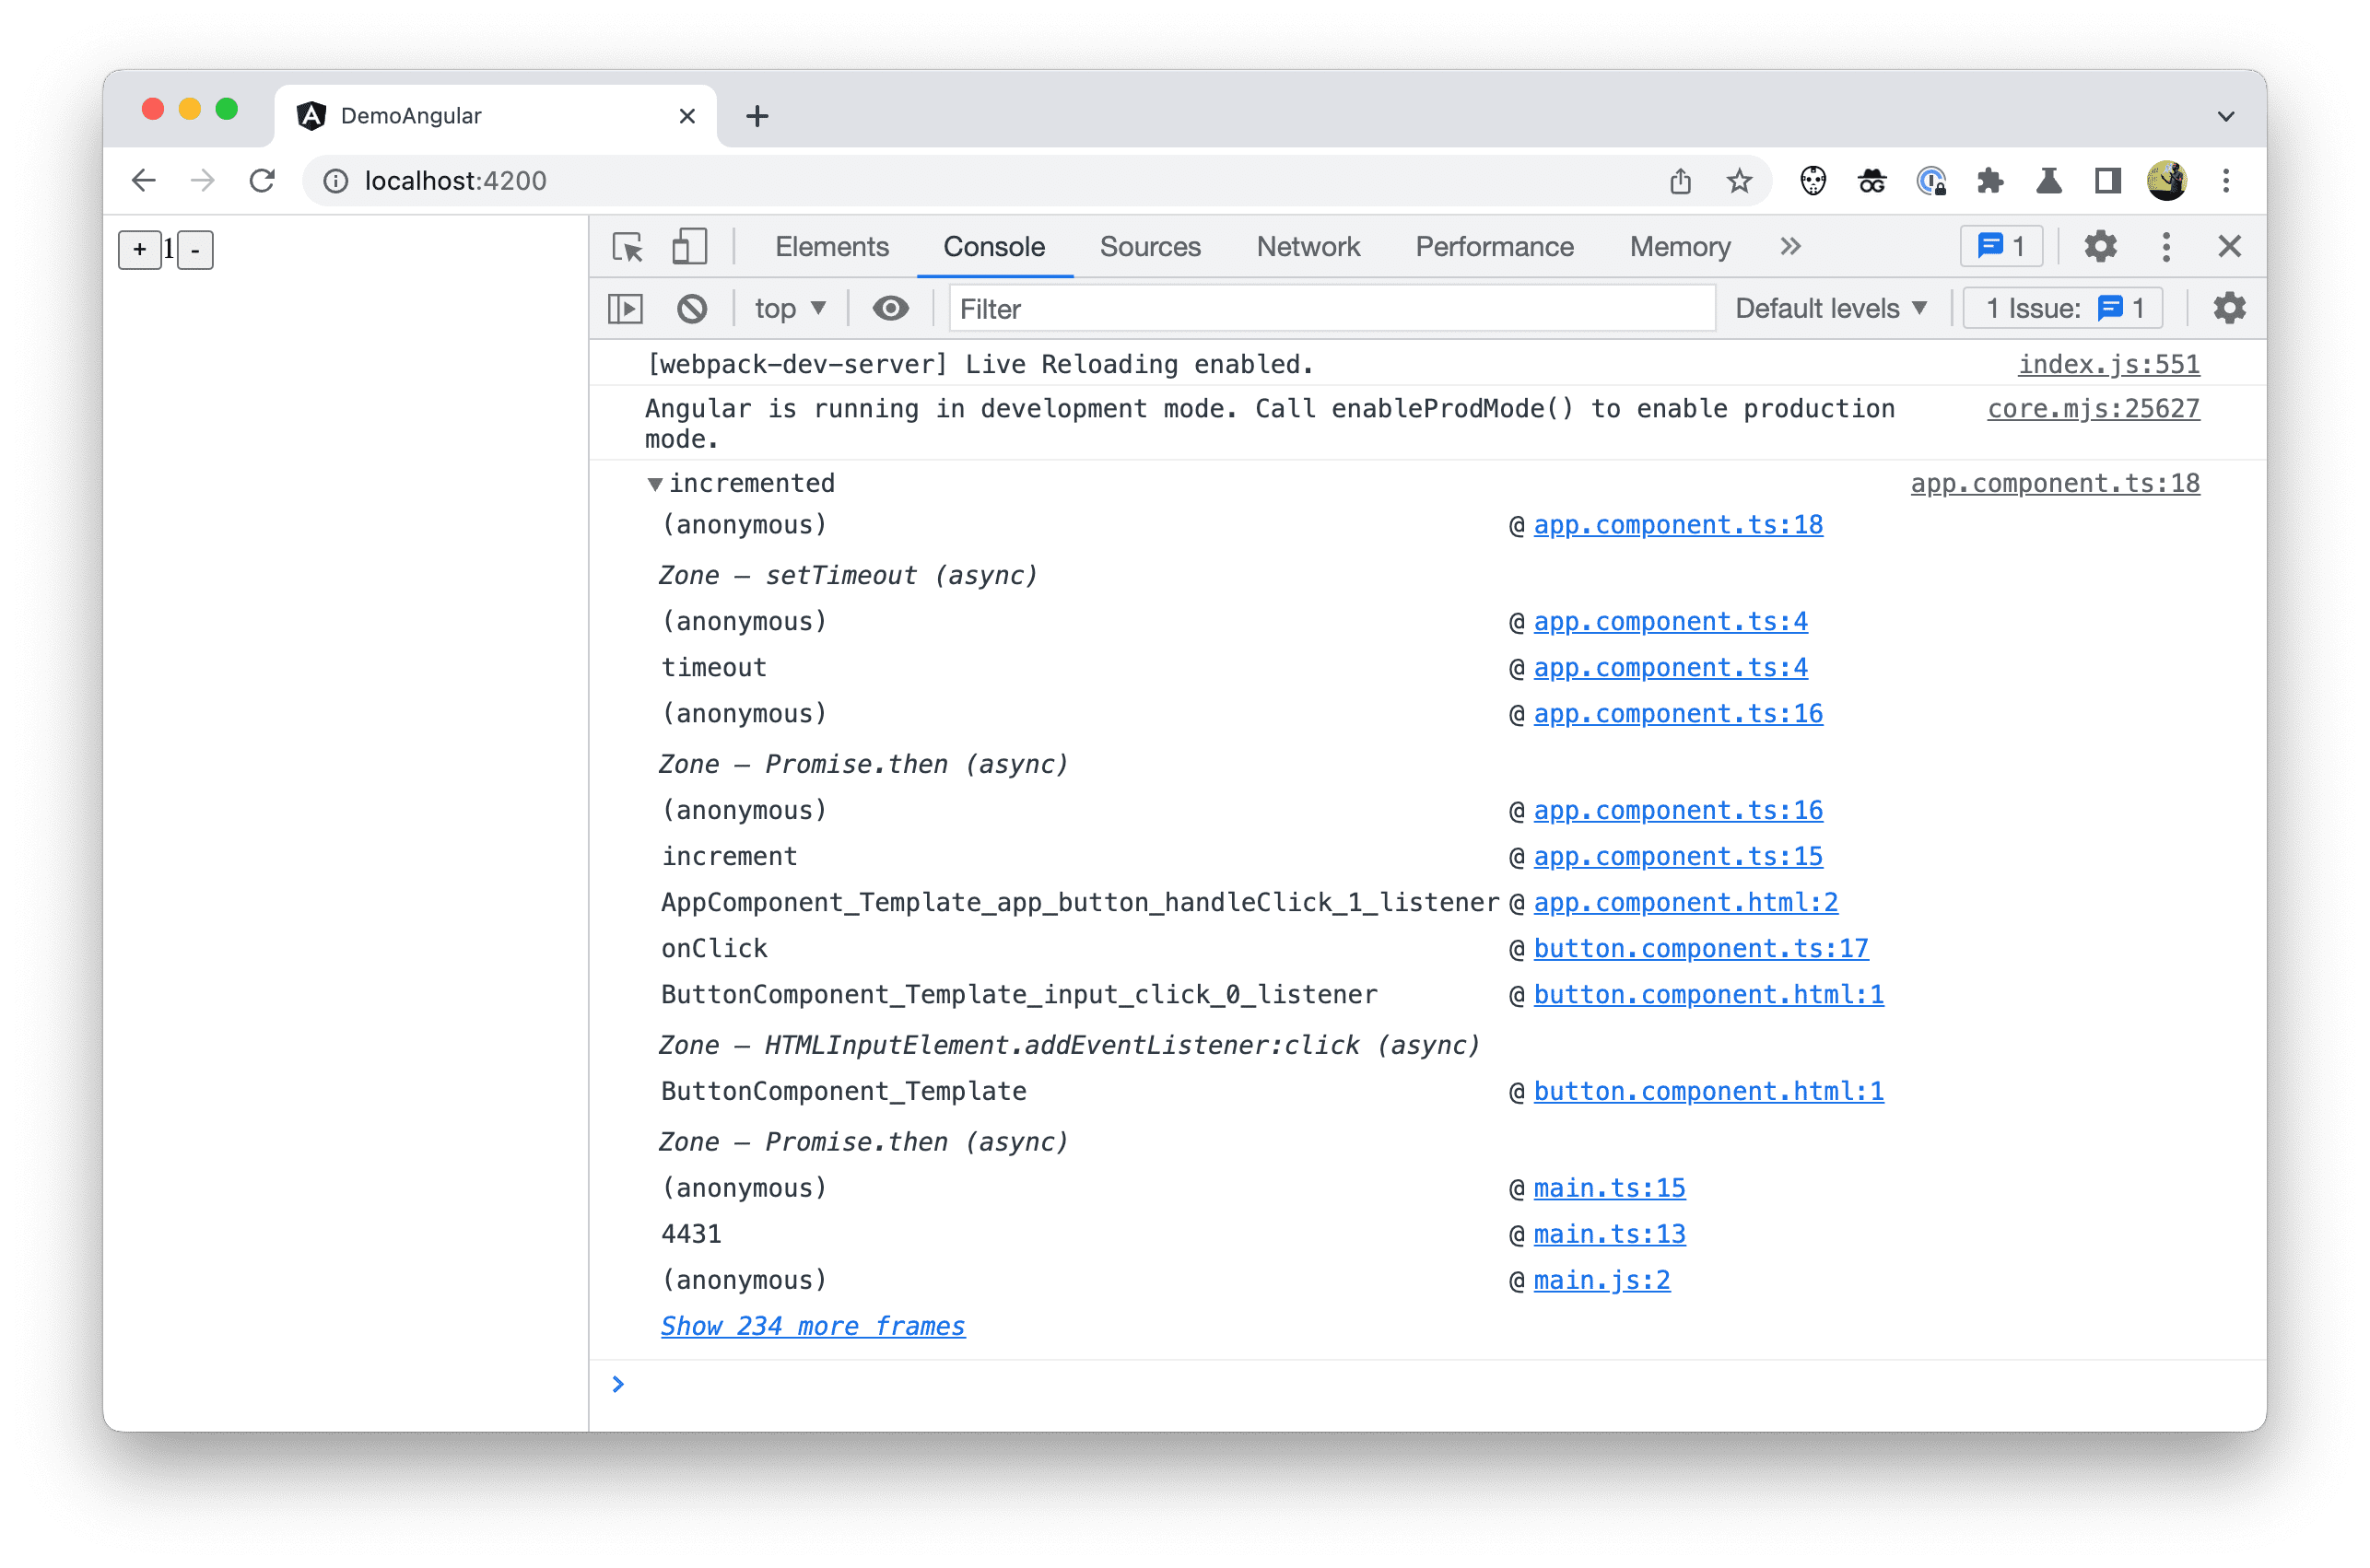Toggle the console sidebar icon
2370x1568 pixels.
coord(628,310)
